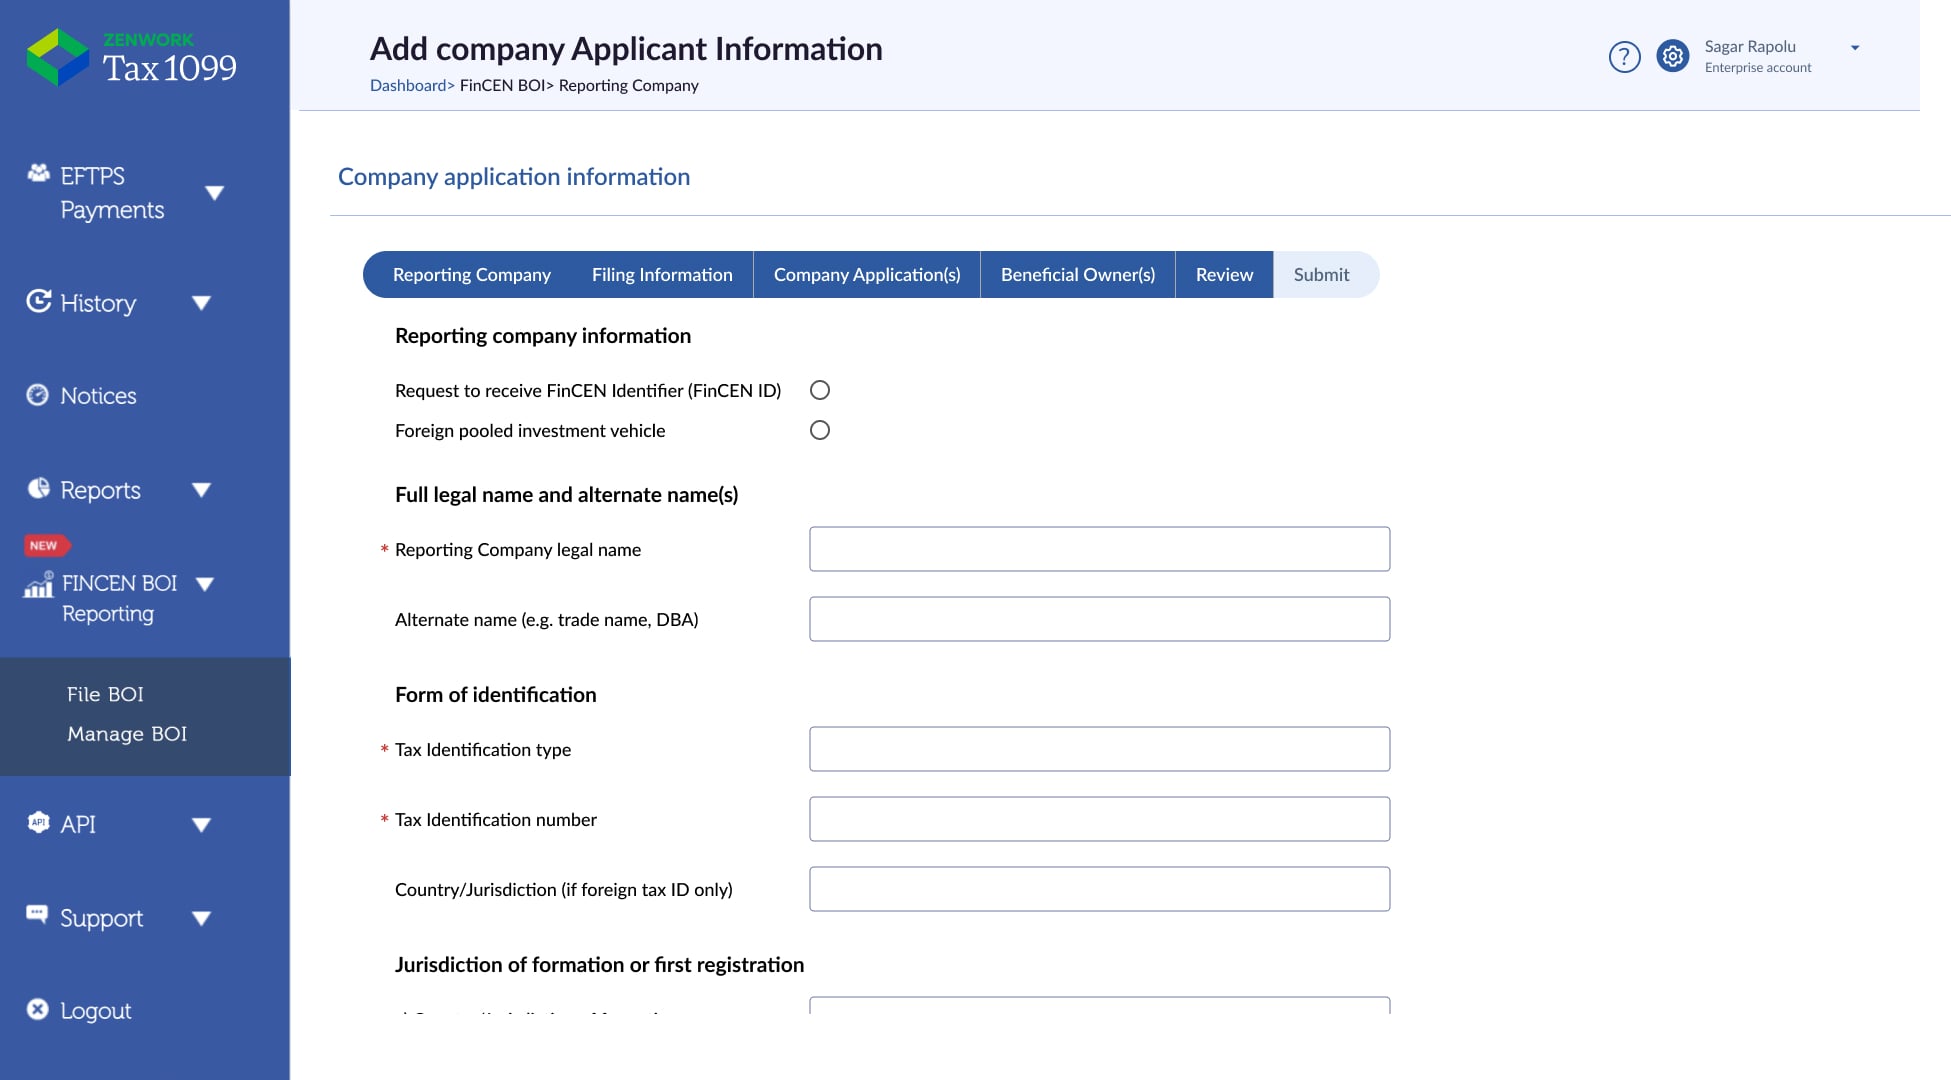
Task: Open Manage BOI in the sidebar
Action: (127, 734)
